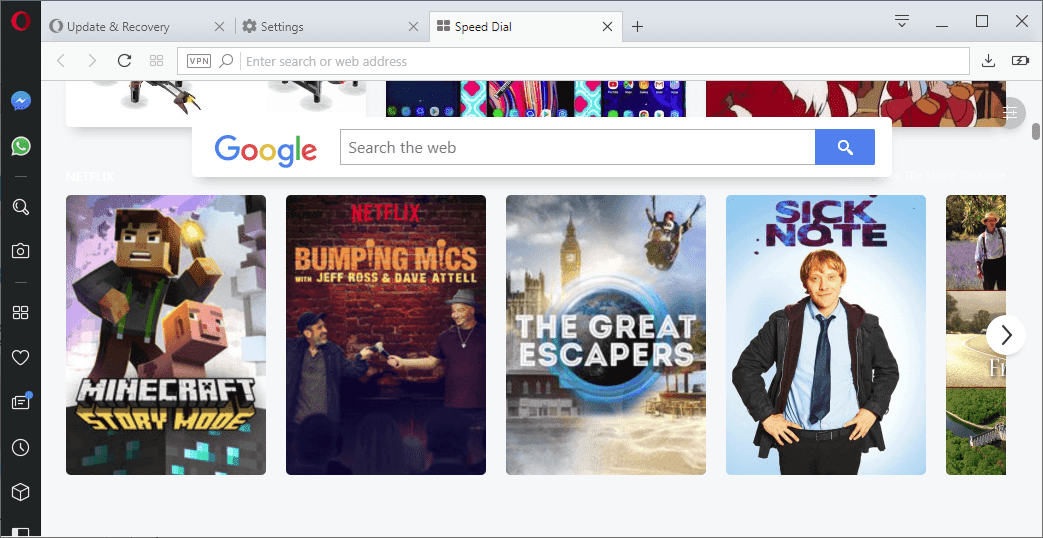Image resolution: width=1043 pixels, height=538 pixels.
Task: Click the NETFLIX section label
Action: [90, 176]
